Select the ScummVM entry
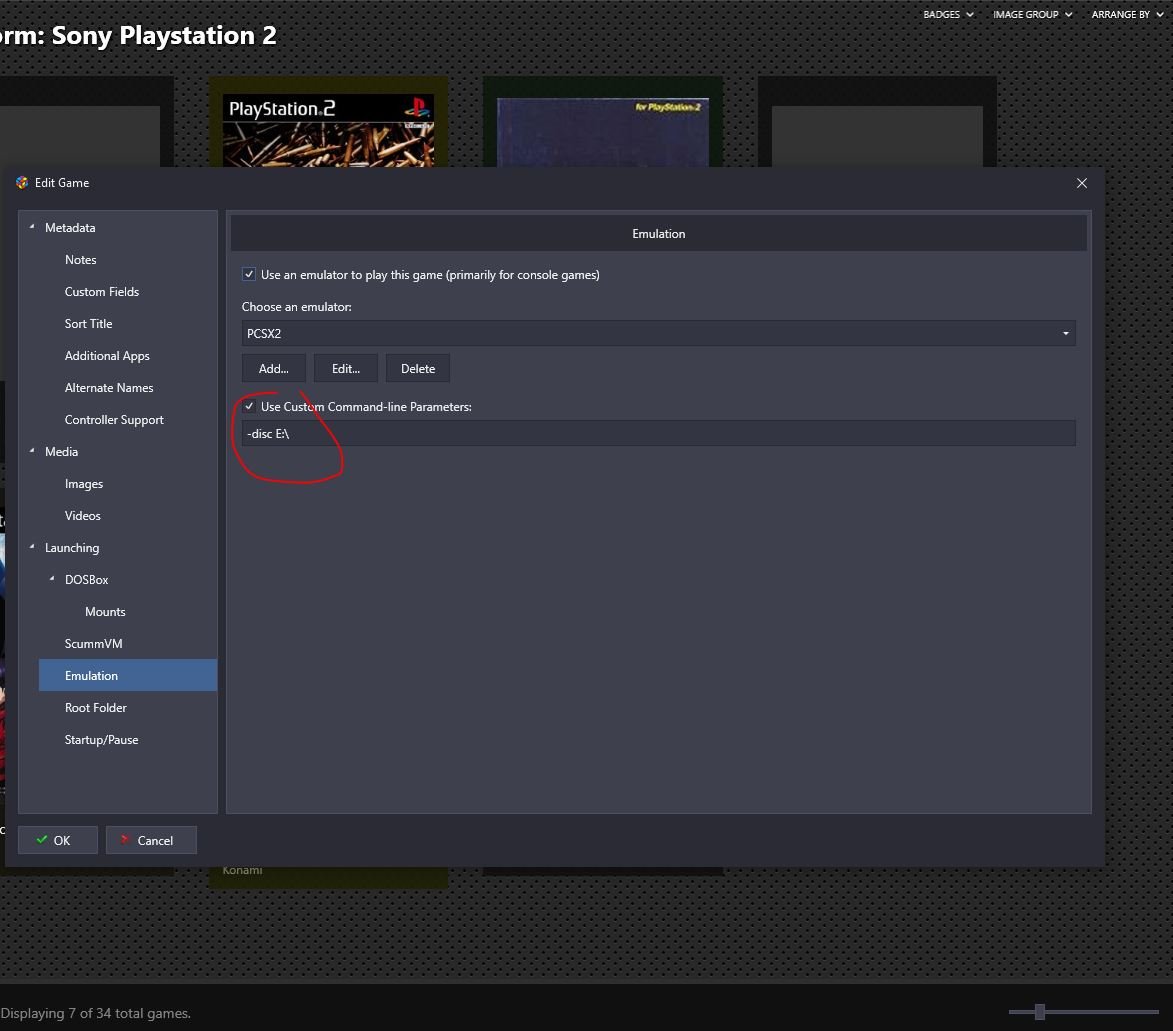This screenshot has height=1031, width=1173. [94, 644]
